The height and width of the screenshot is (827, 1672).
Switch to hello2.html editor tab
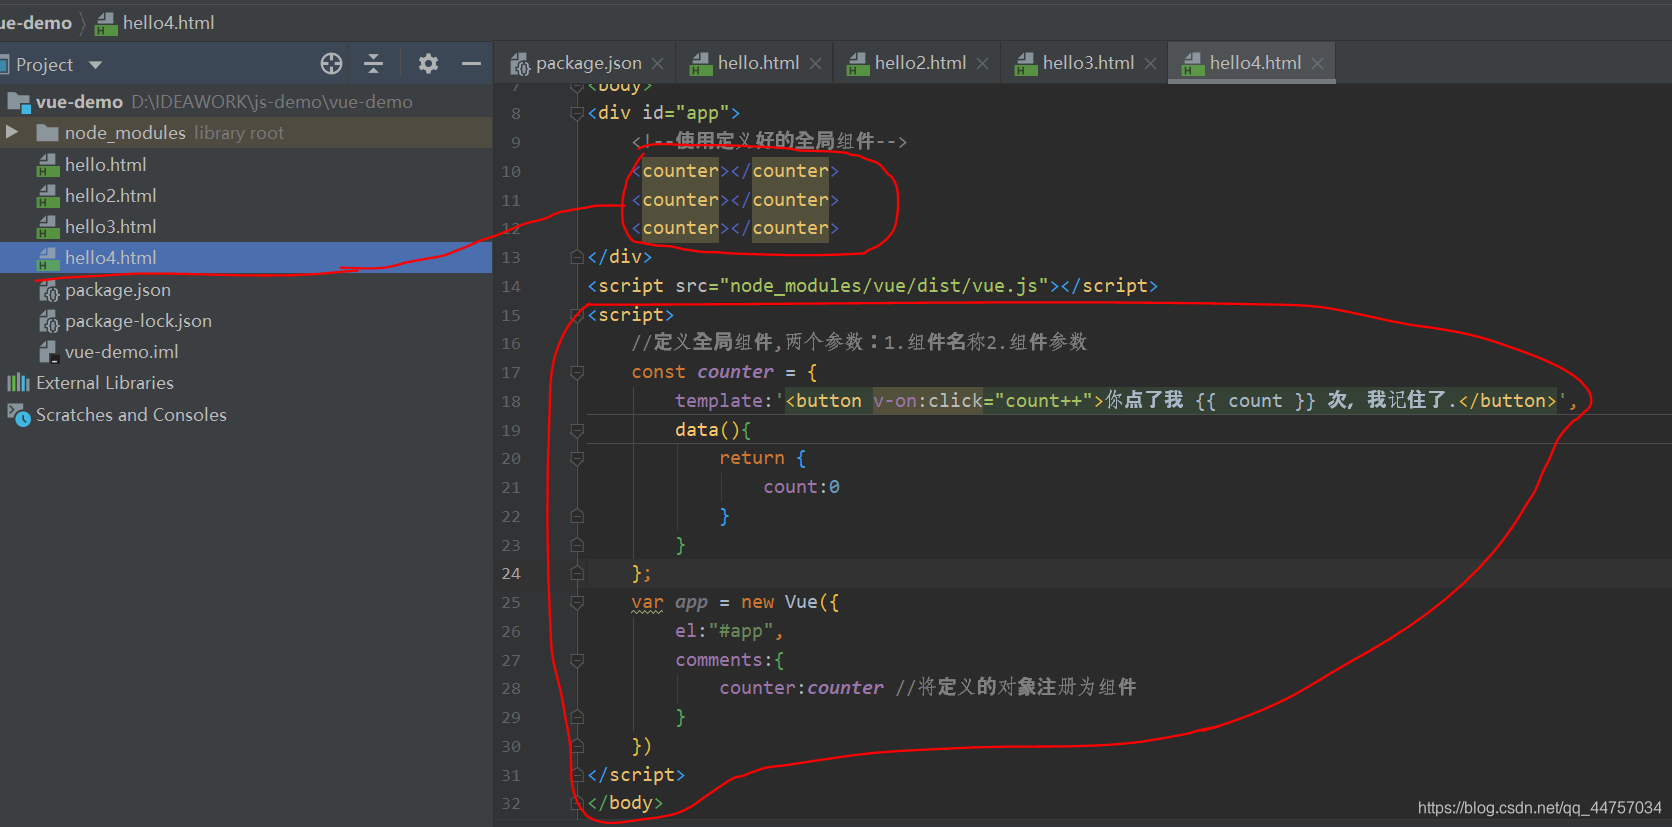919,63
